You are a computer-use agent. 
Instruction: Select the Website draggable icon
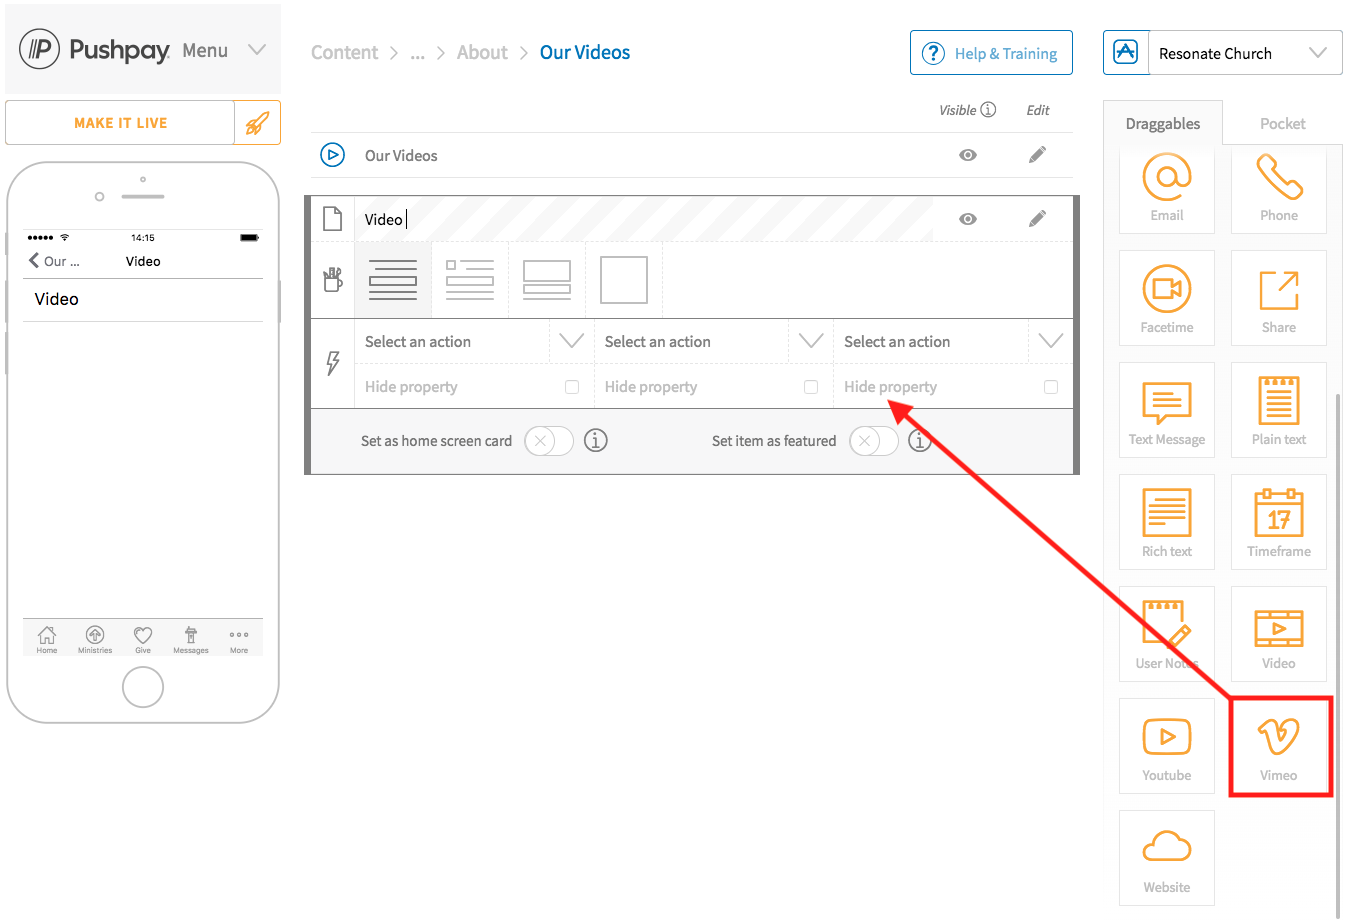click(1166, 857)
